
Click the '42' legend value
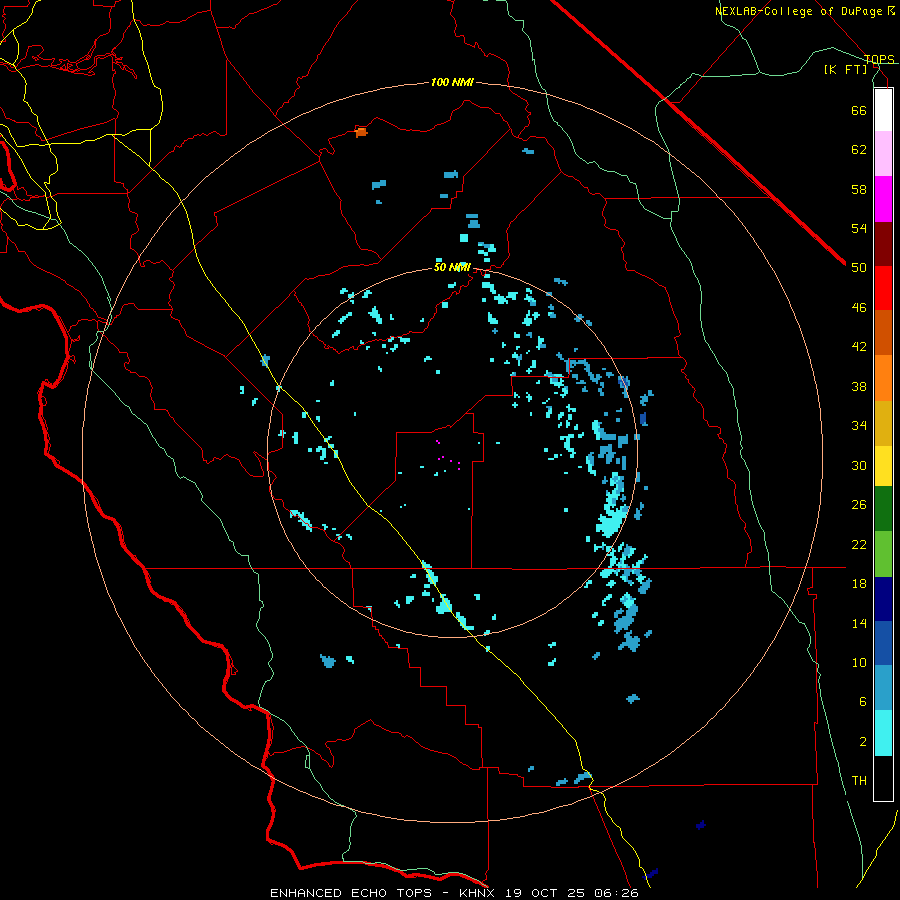[x=859, y=347]
